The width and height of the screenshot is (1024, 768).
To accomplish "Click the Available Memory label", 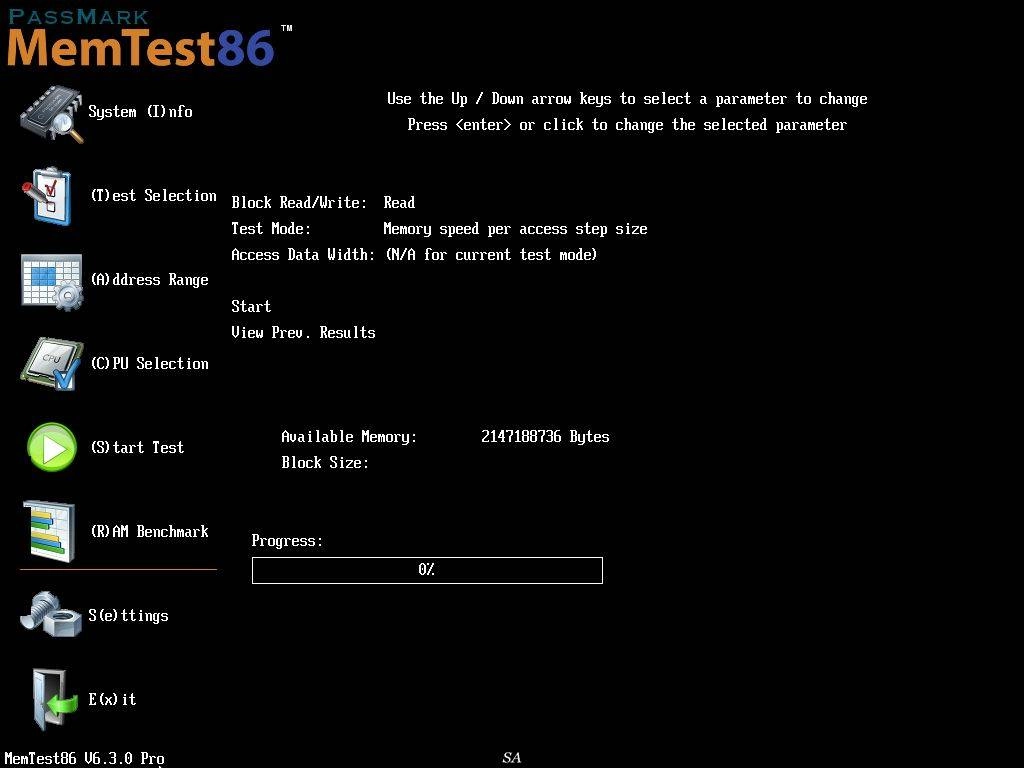I will (349, 437).
